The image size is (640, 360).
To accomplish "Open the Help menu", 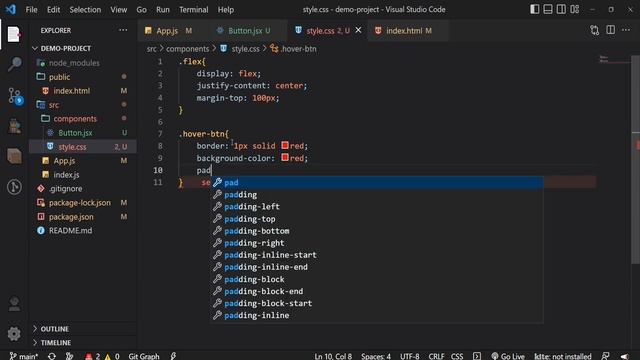I will 226,9.
